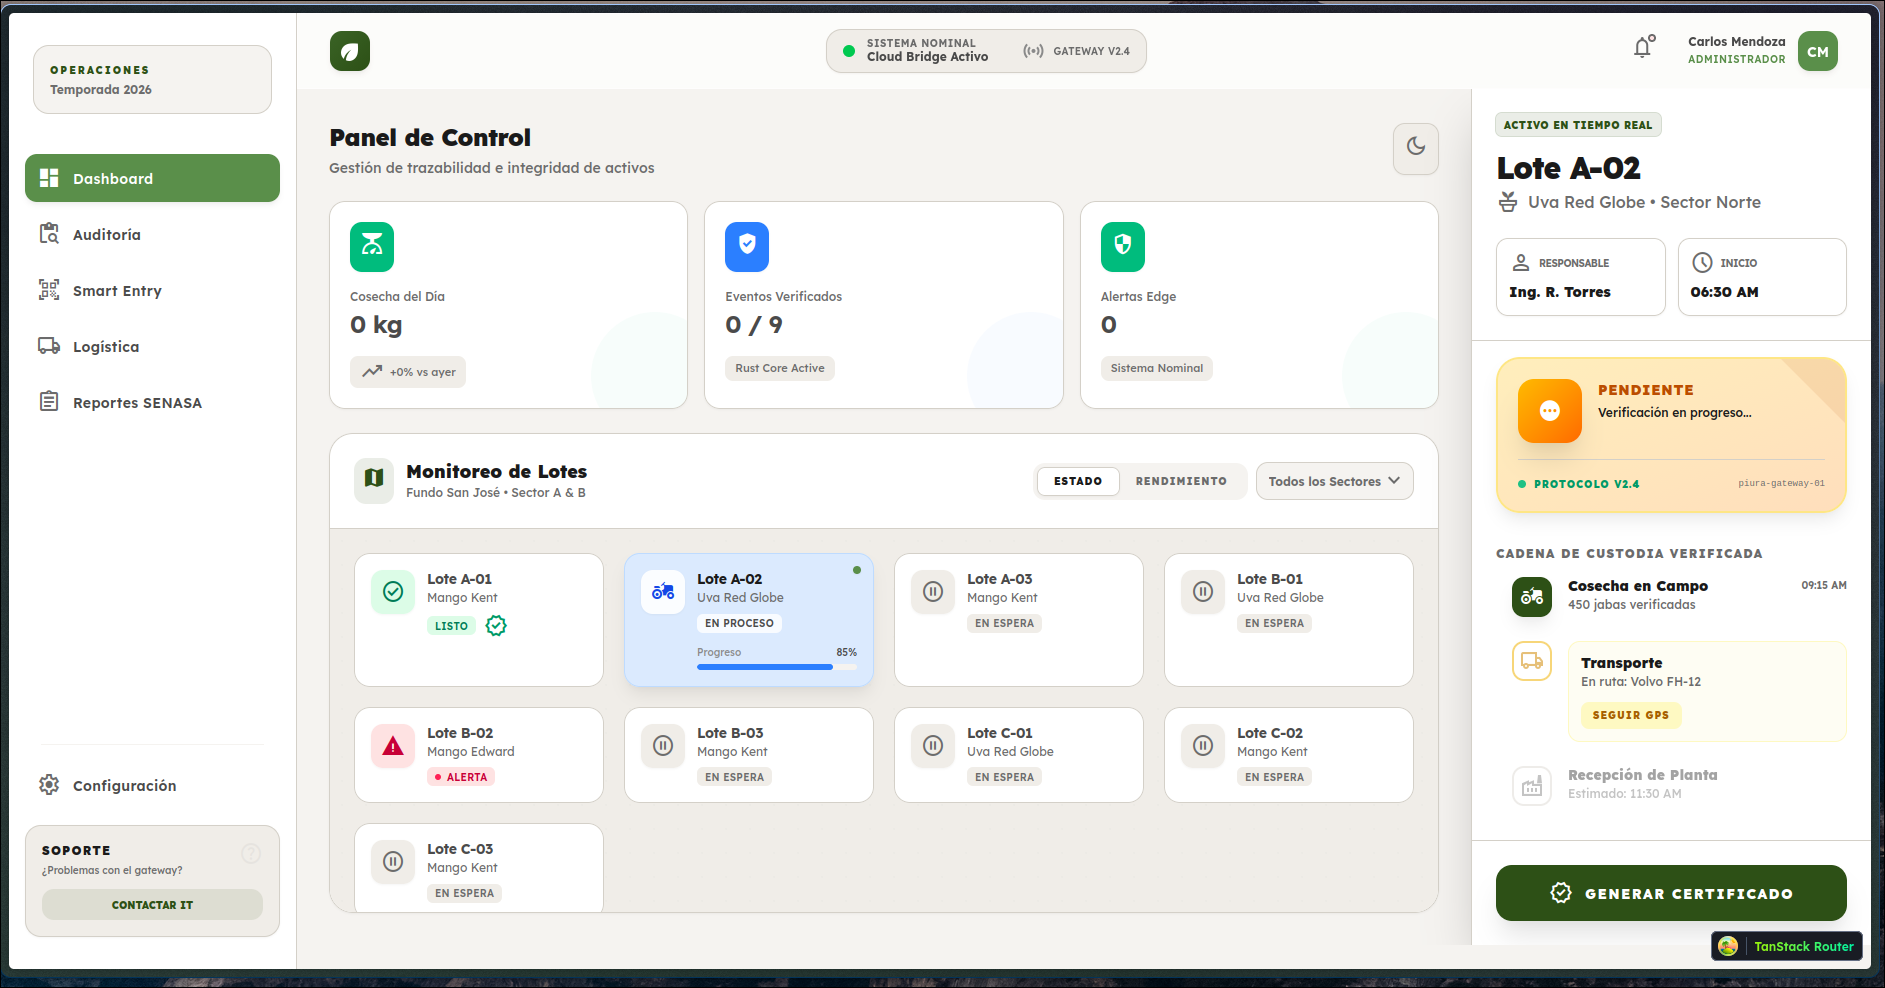This screenshot has height=988, width=1885.
Task: Click the Dashboard grid icon
Action: click(x=49, y=178)
